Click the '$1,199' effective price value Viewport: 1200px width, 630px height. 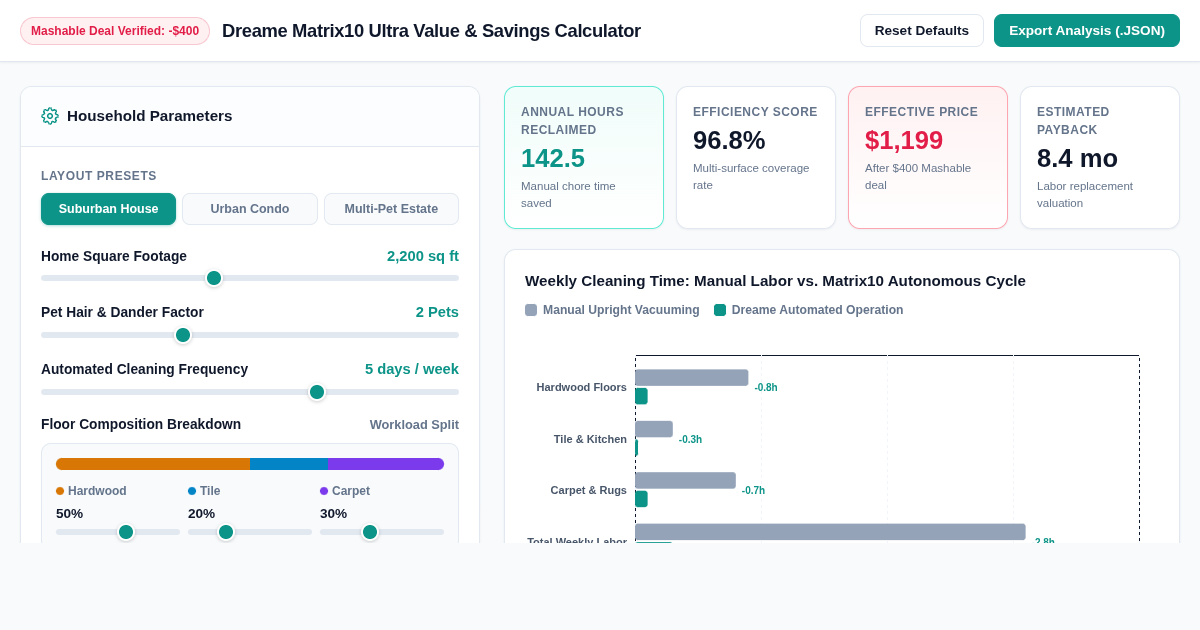[x=904, y=140]
